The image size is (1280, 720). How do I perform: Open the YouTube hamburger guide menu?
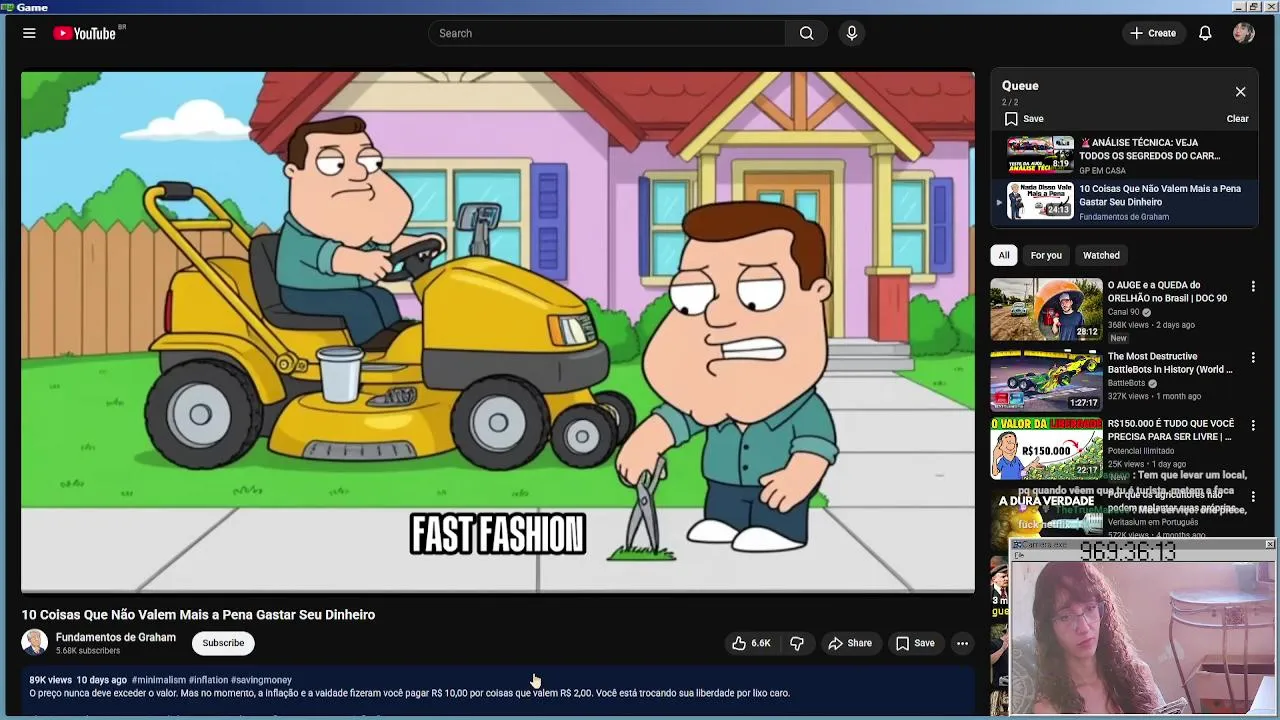(29, 33)
